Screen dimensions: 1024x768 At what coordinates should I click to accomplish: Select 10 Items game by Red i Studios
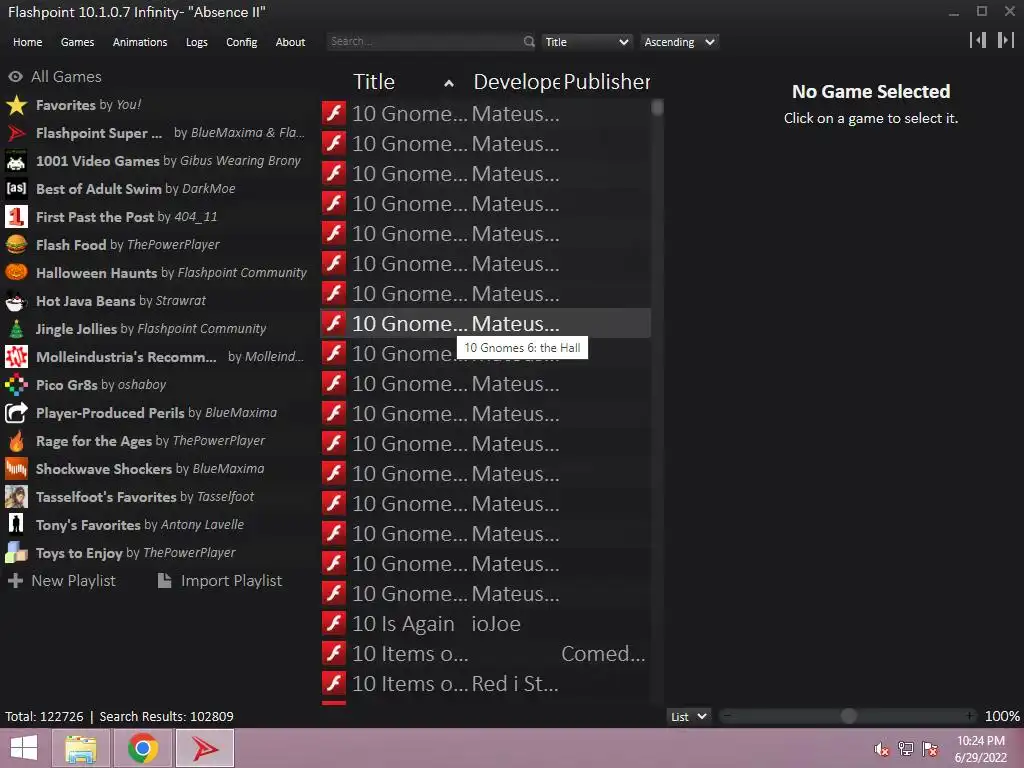pos(485,684)
